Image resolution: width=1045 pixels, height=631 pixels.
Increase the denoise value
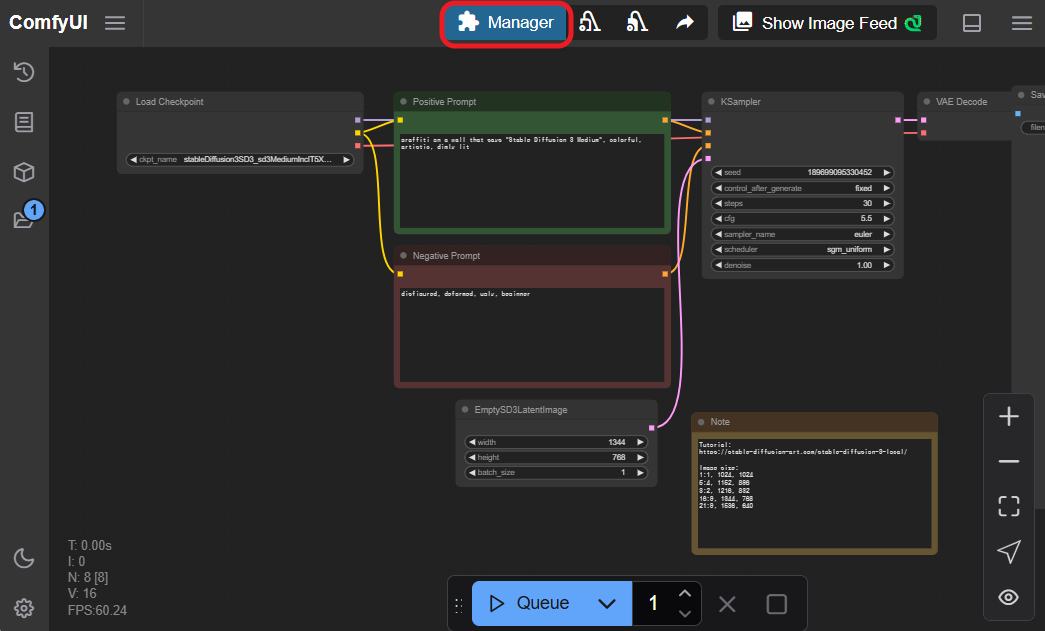click(x=887, y=265)
